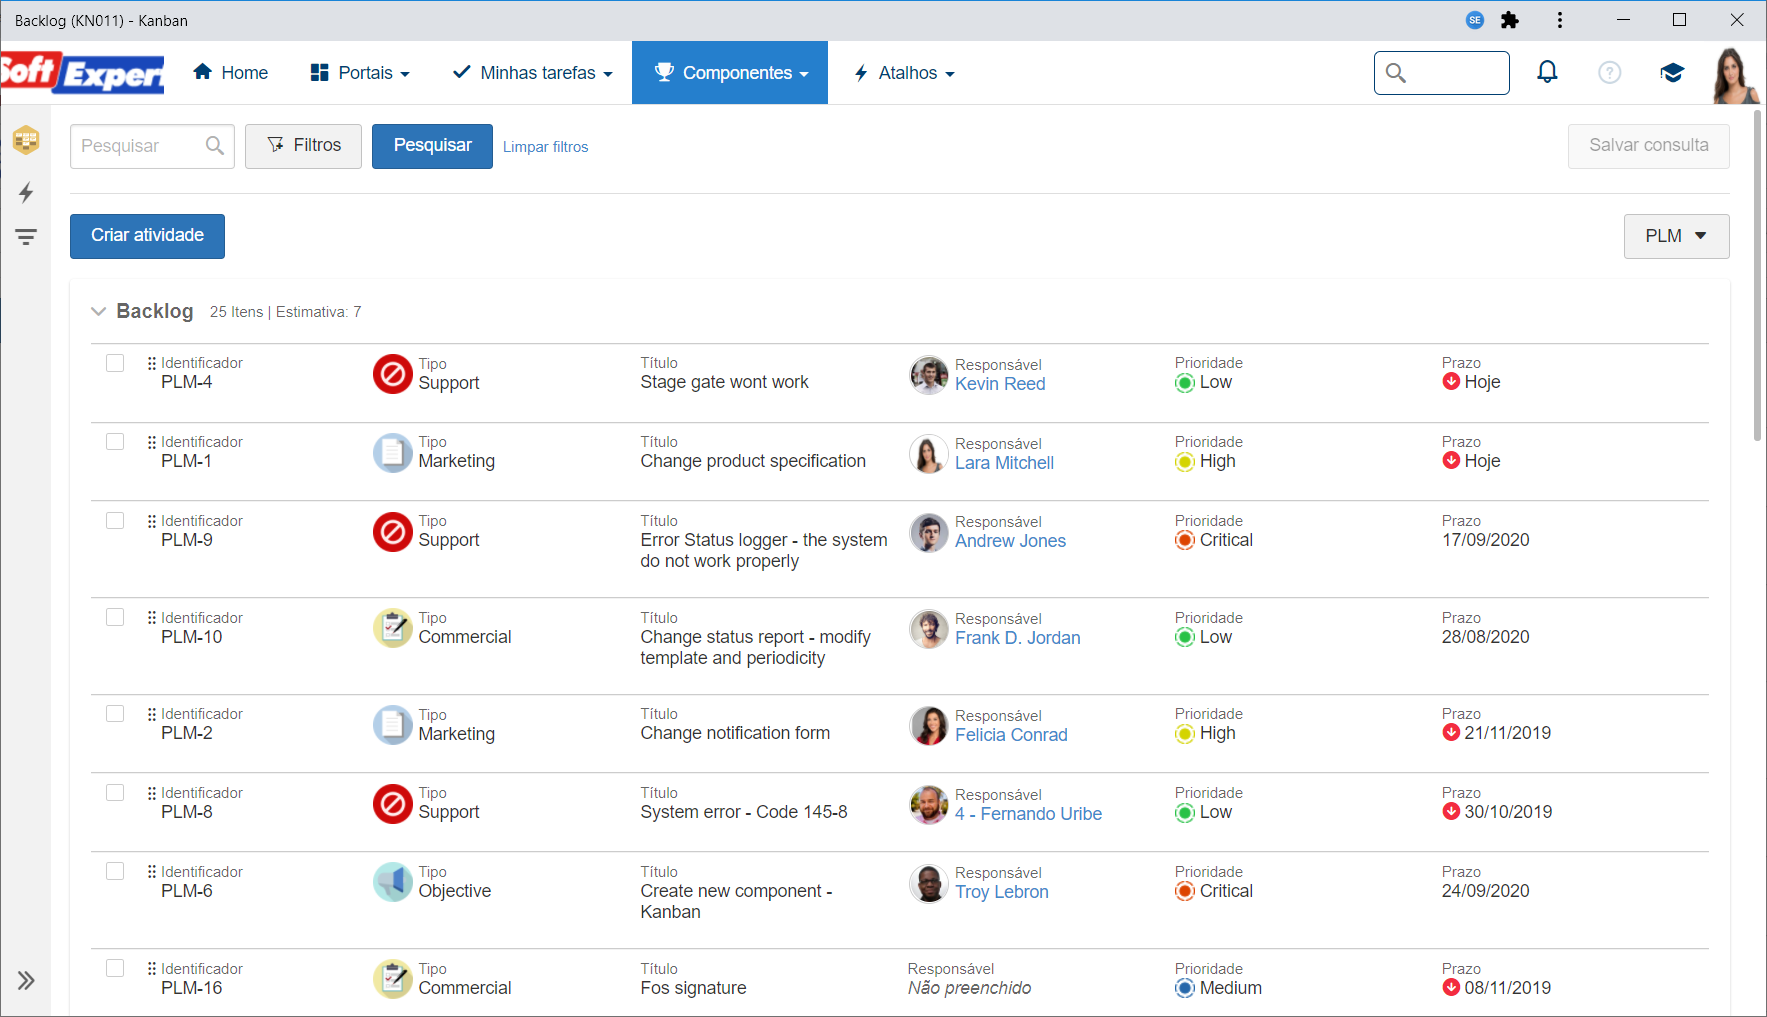Viewport: 1767px width, 1017px height.
Task: Tick the checkbox for PLM-4
Action: (115, 363)
